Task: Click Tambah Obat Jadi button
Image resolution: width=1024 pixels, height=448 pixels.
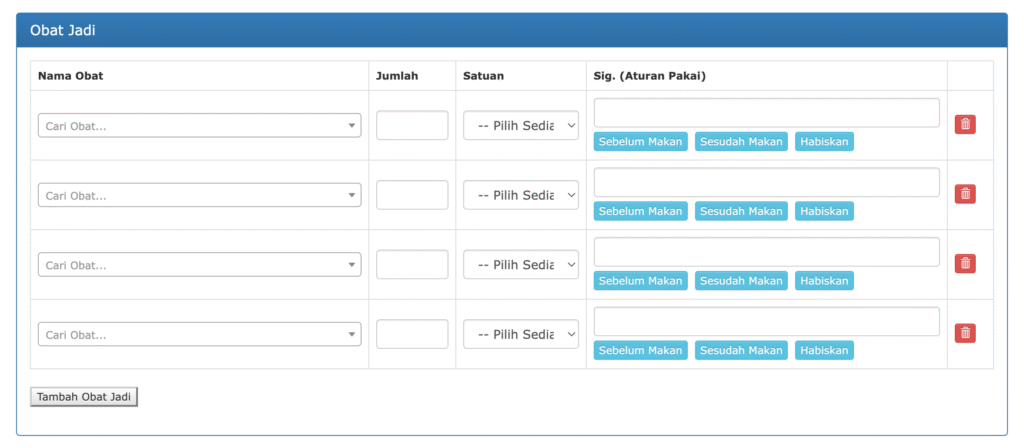Action: click(x=84, y=397)
